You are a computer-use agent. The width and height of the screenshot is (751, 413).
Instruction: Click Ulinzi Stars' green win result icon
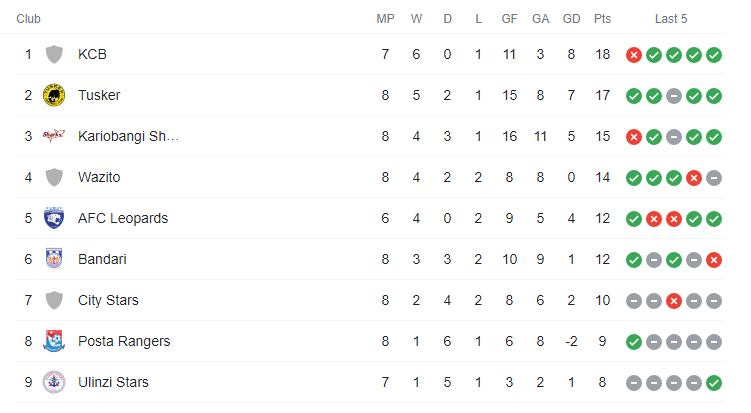tap(714, 383)
